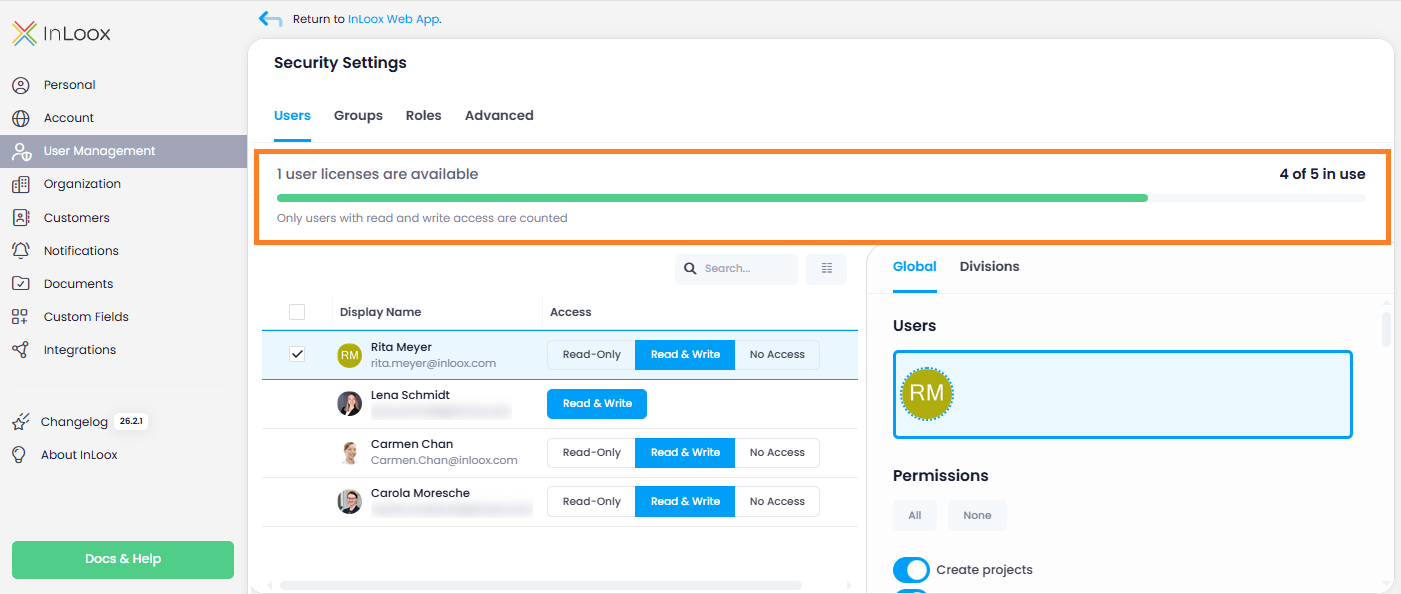Click Carmen.Chan@inloox.com email text
The height and width of the screenshot is (594, 1401).
(x=444, y=461)
